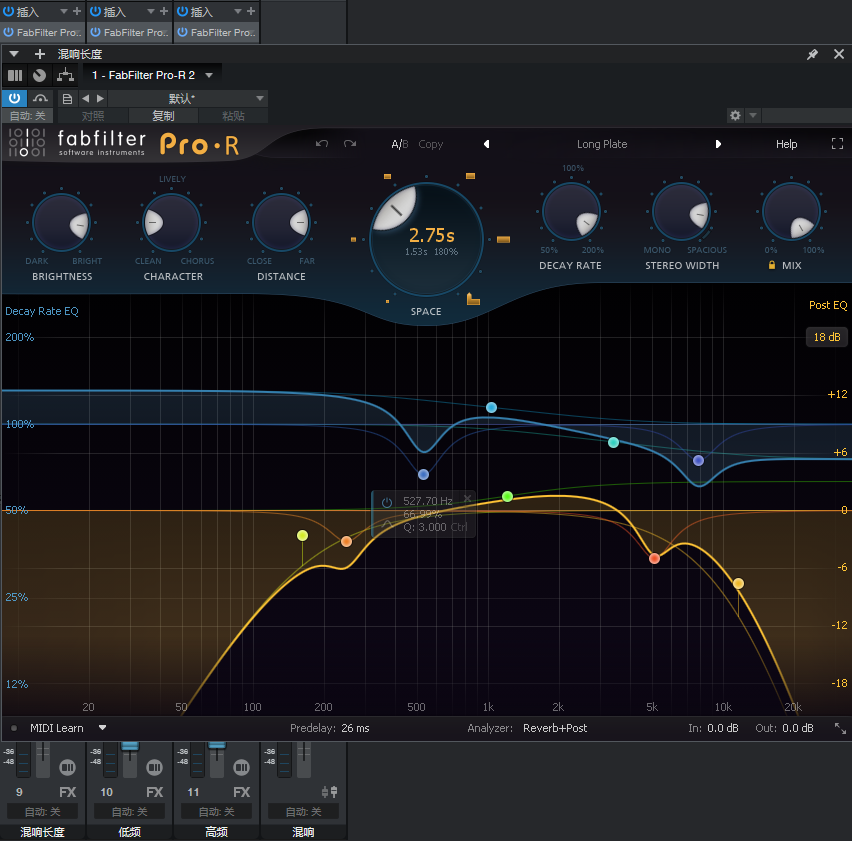
Task: Click the Space knob showing 2.75s
Action: tap(426, 239)
